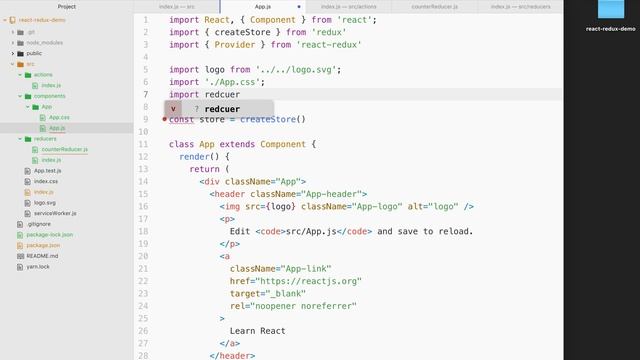Click the App.css file icon
This screenshot has height=360, width=640.
pos(42,118)
